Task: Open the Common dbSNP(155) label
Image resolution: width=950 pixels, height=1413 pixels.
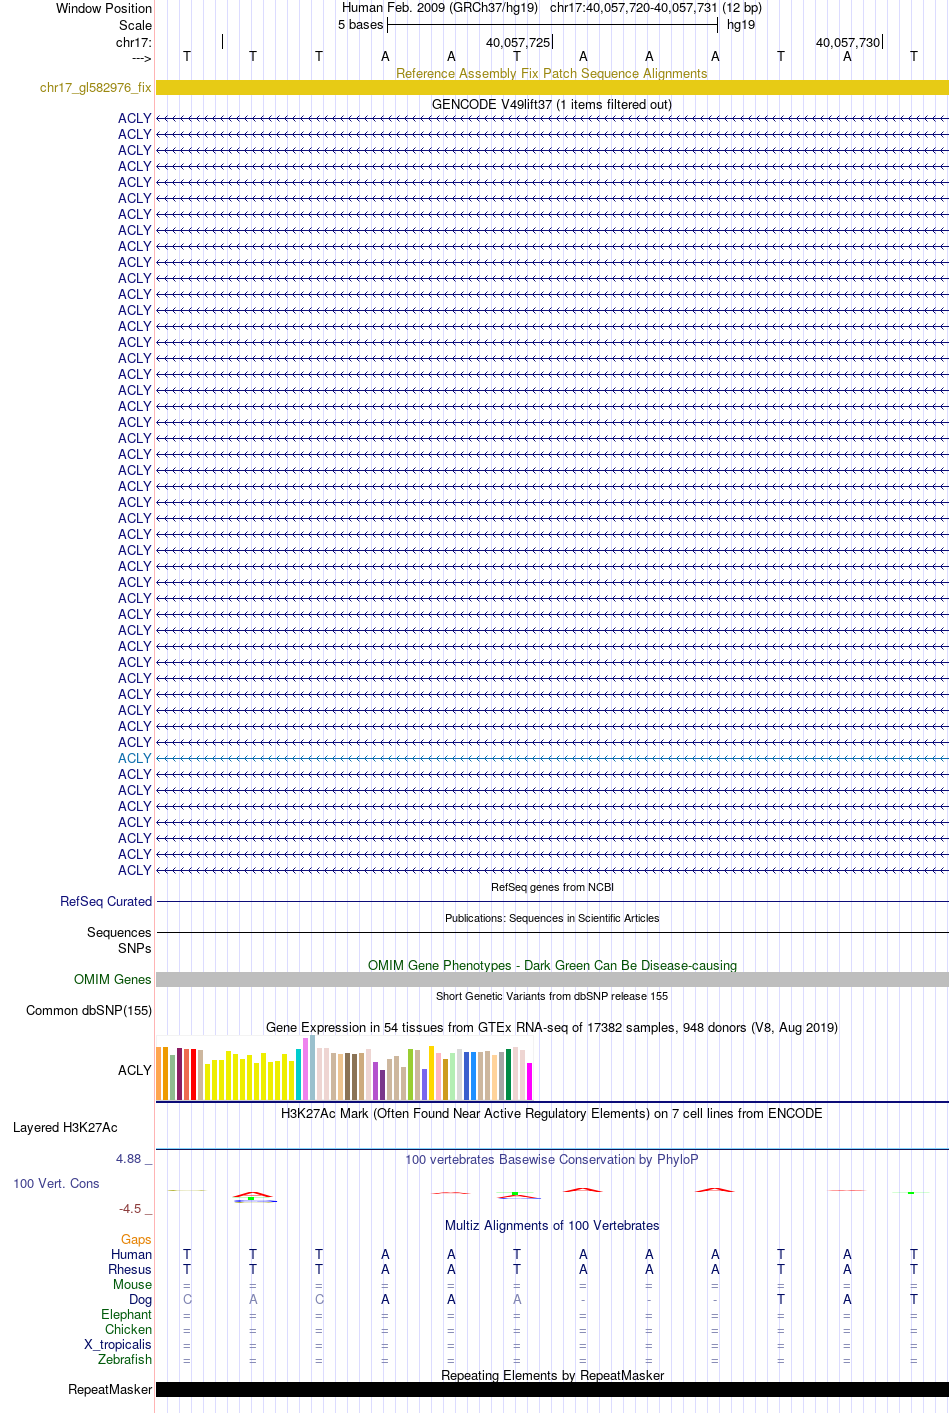Action: point(89,1010)
